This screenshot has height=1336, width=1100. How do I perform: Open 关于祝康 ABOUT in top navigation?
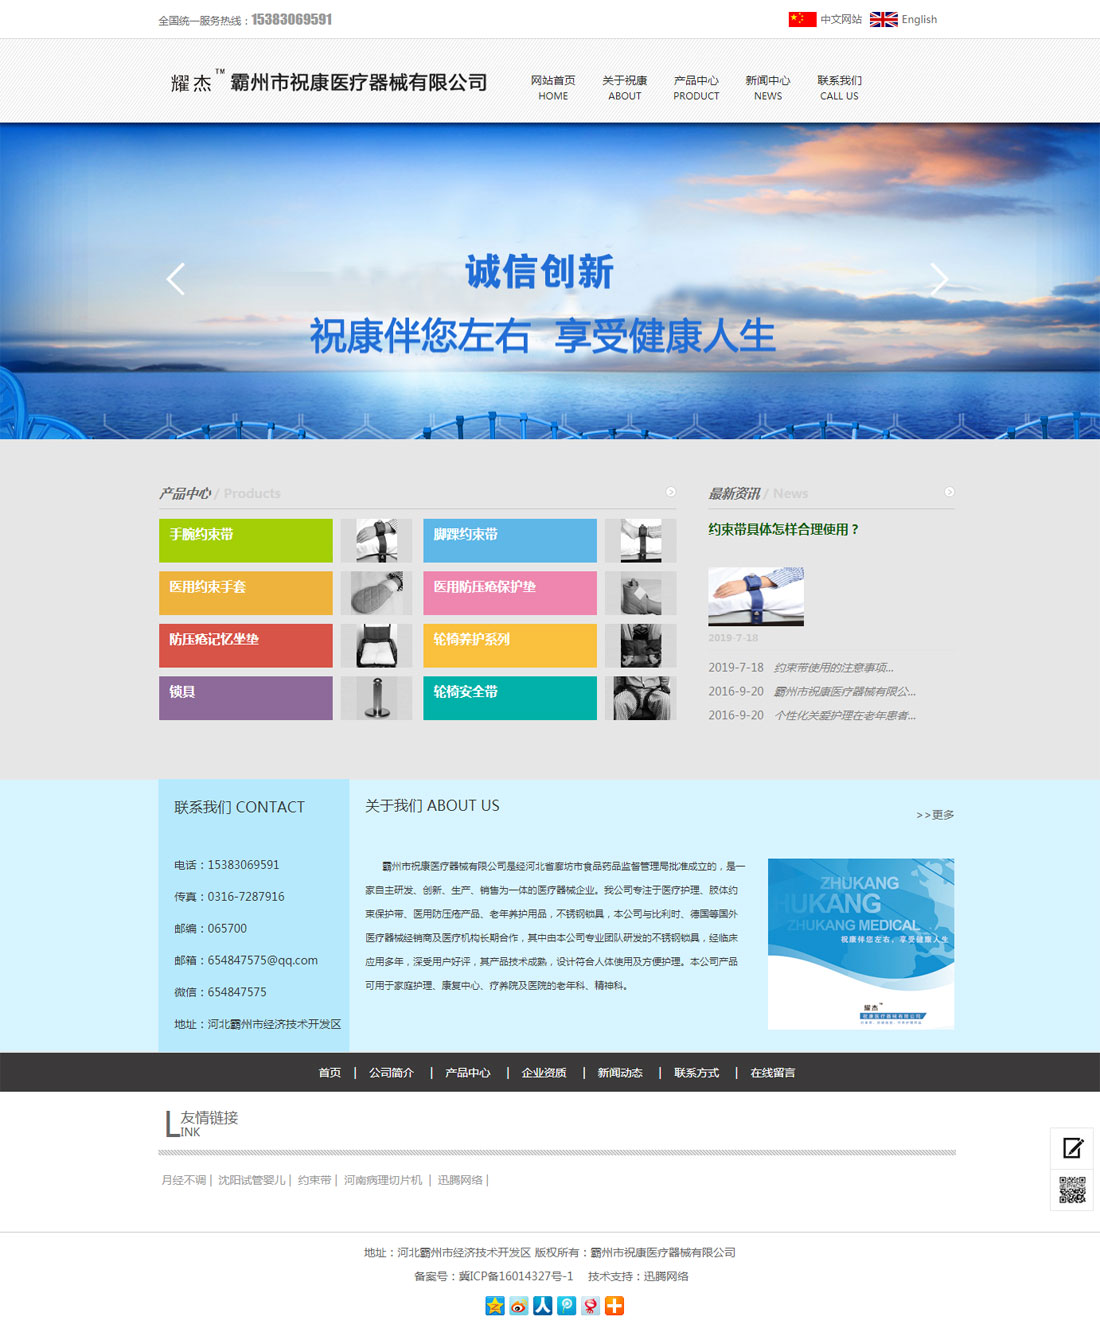pos(624,88)
